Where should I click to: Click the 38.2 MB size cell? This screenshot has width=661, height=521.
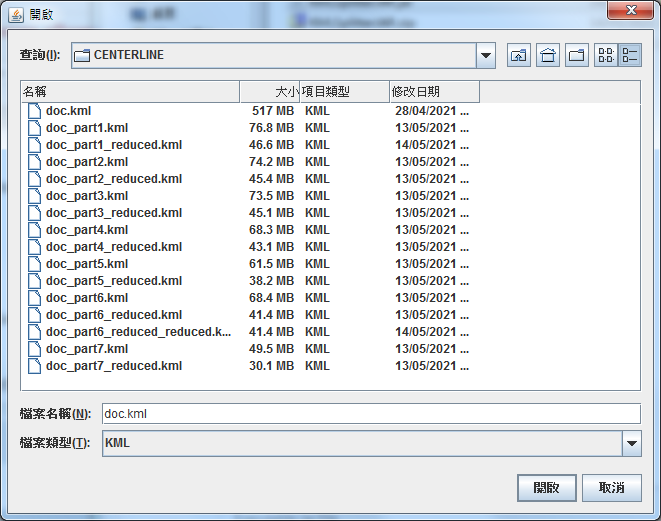point(271,281)
